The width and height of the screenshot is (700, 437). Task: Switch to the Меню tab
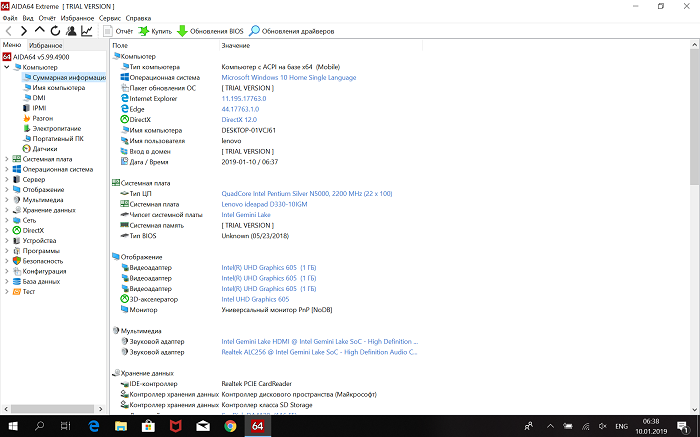click(12, 45)
